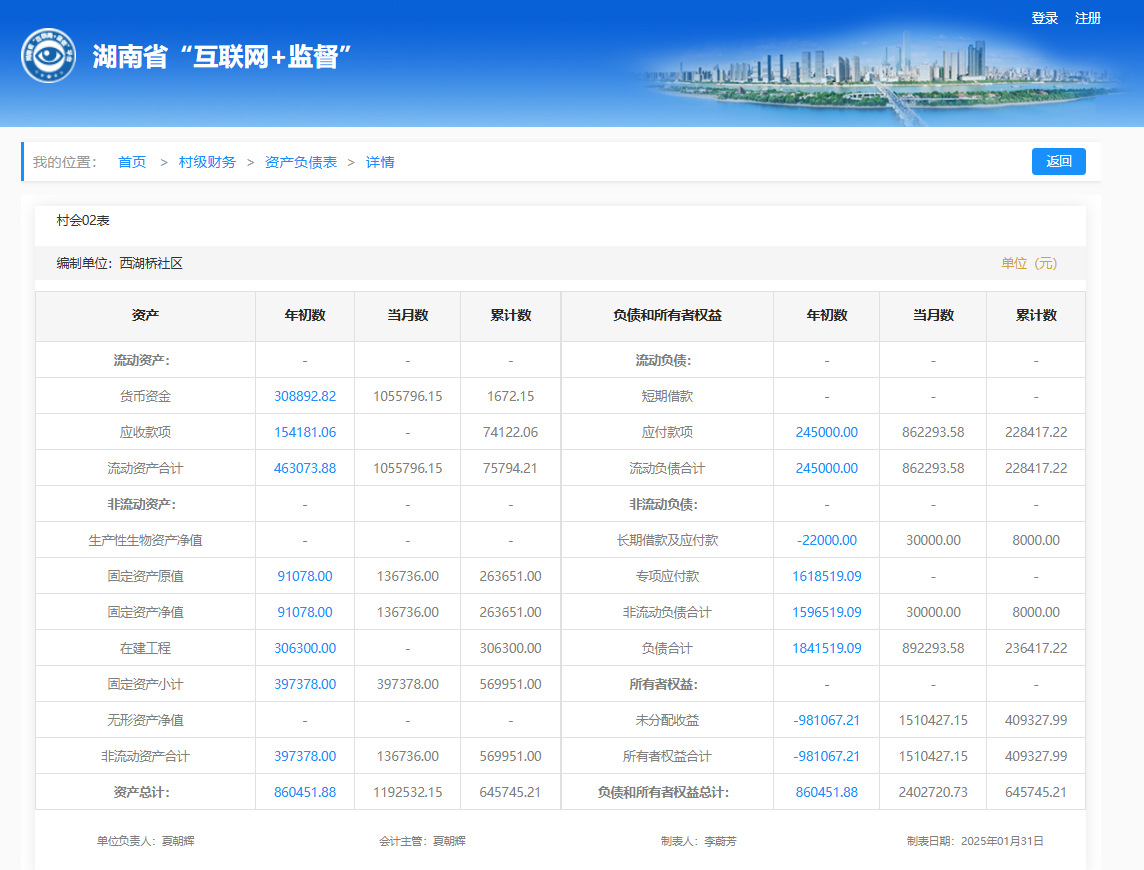1144x870 pixels.
Task: Click 应付款项 当月数 862293.58
Action: (933, 432)
